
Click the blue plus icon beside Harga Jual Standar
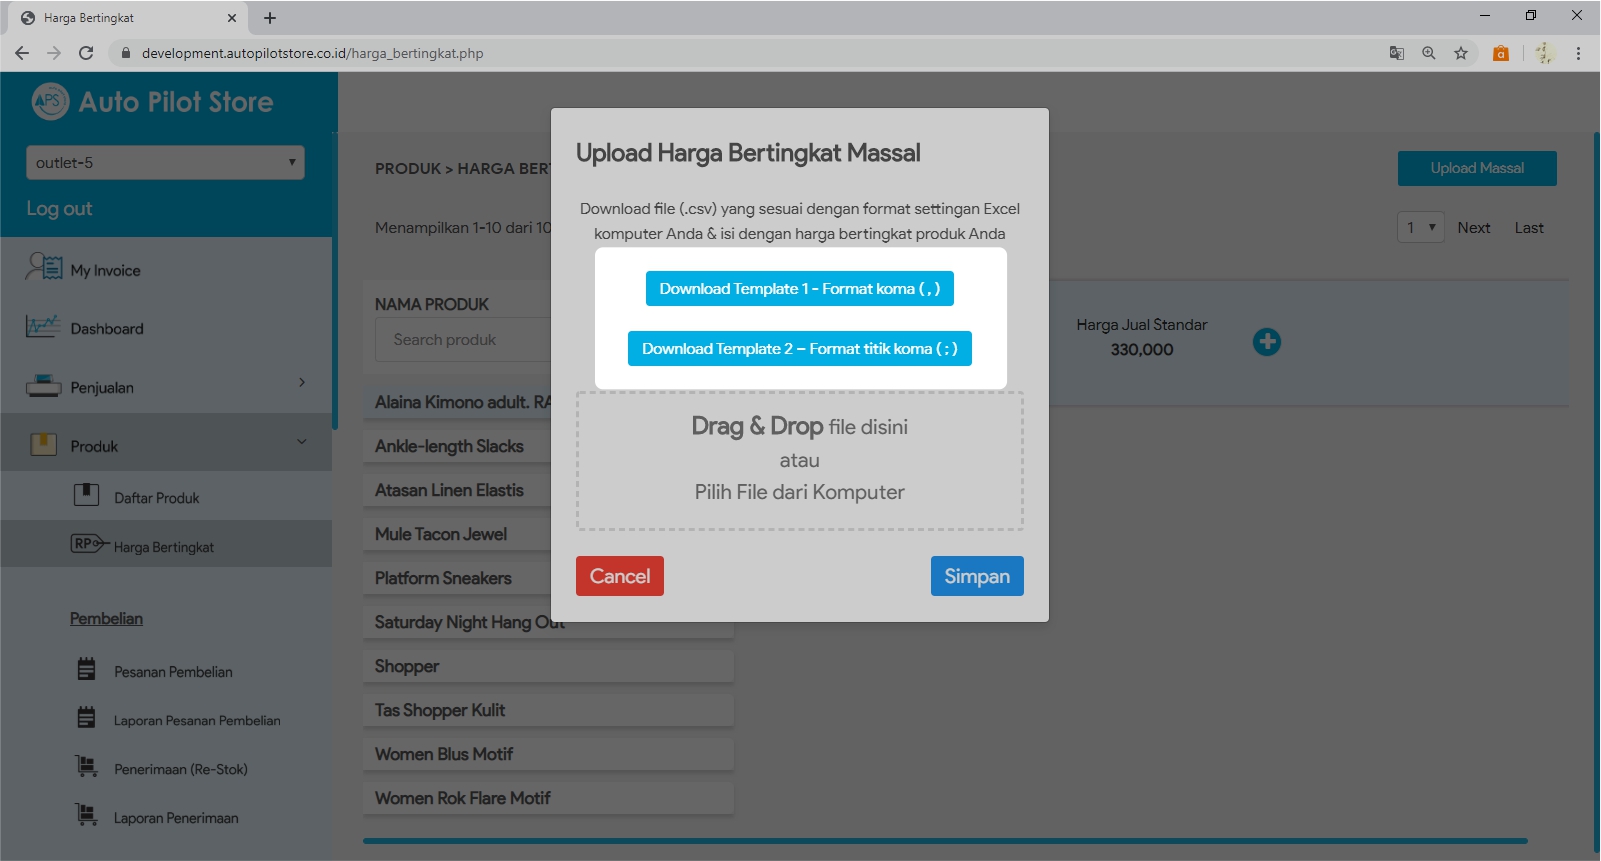[x=1266, y=342]
